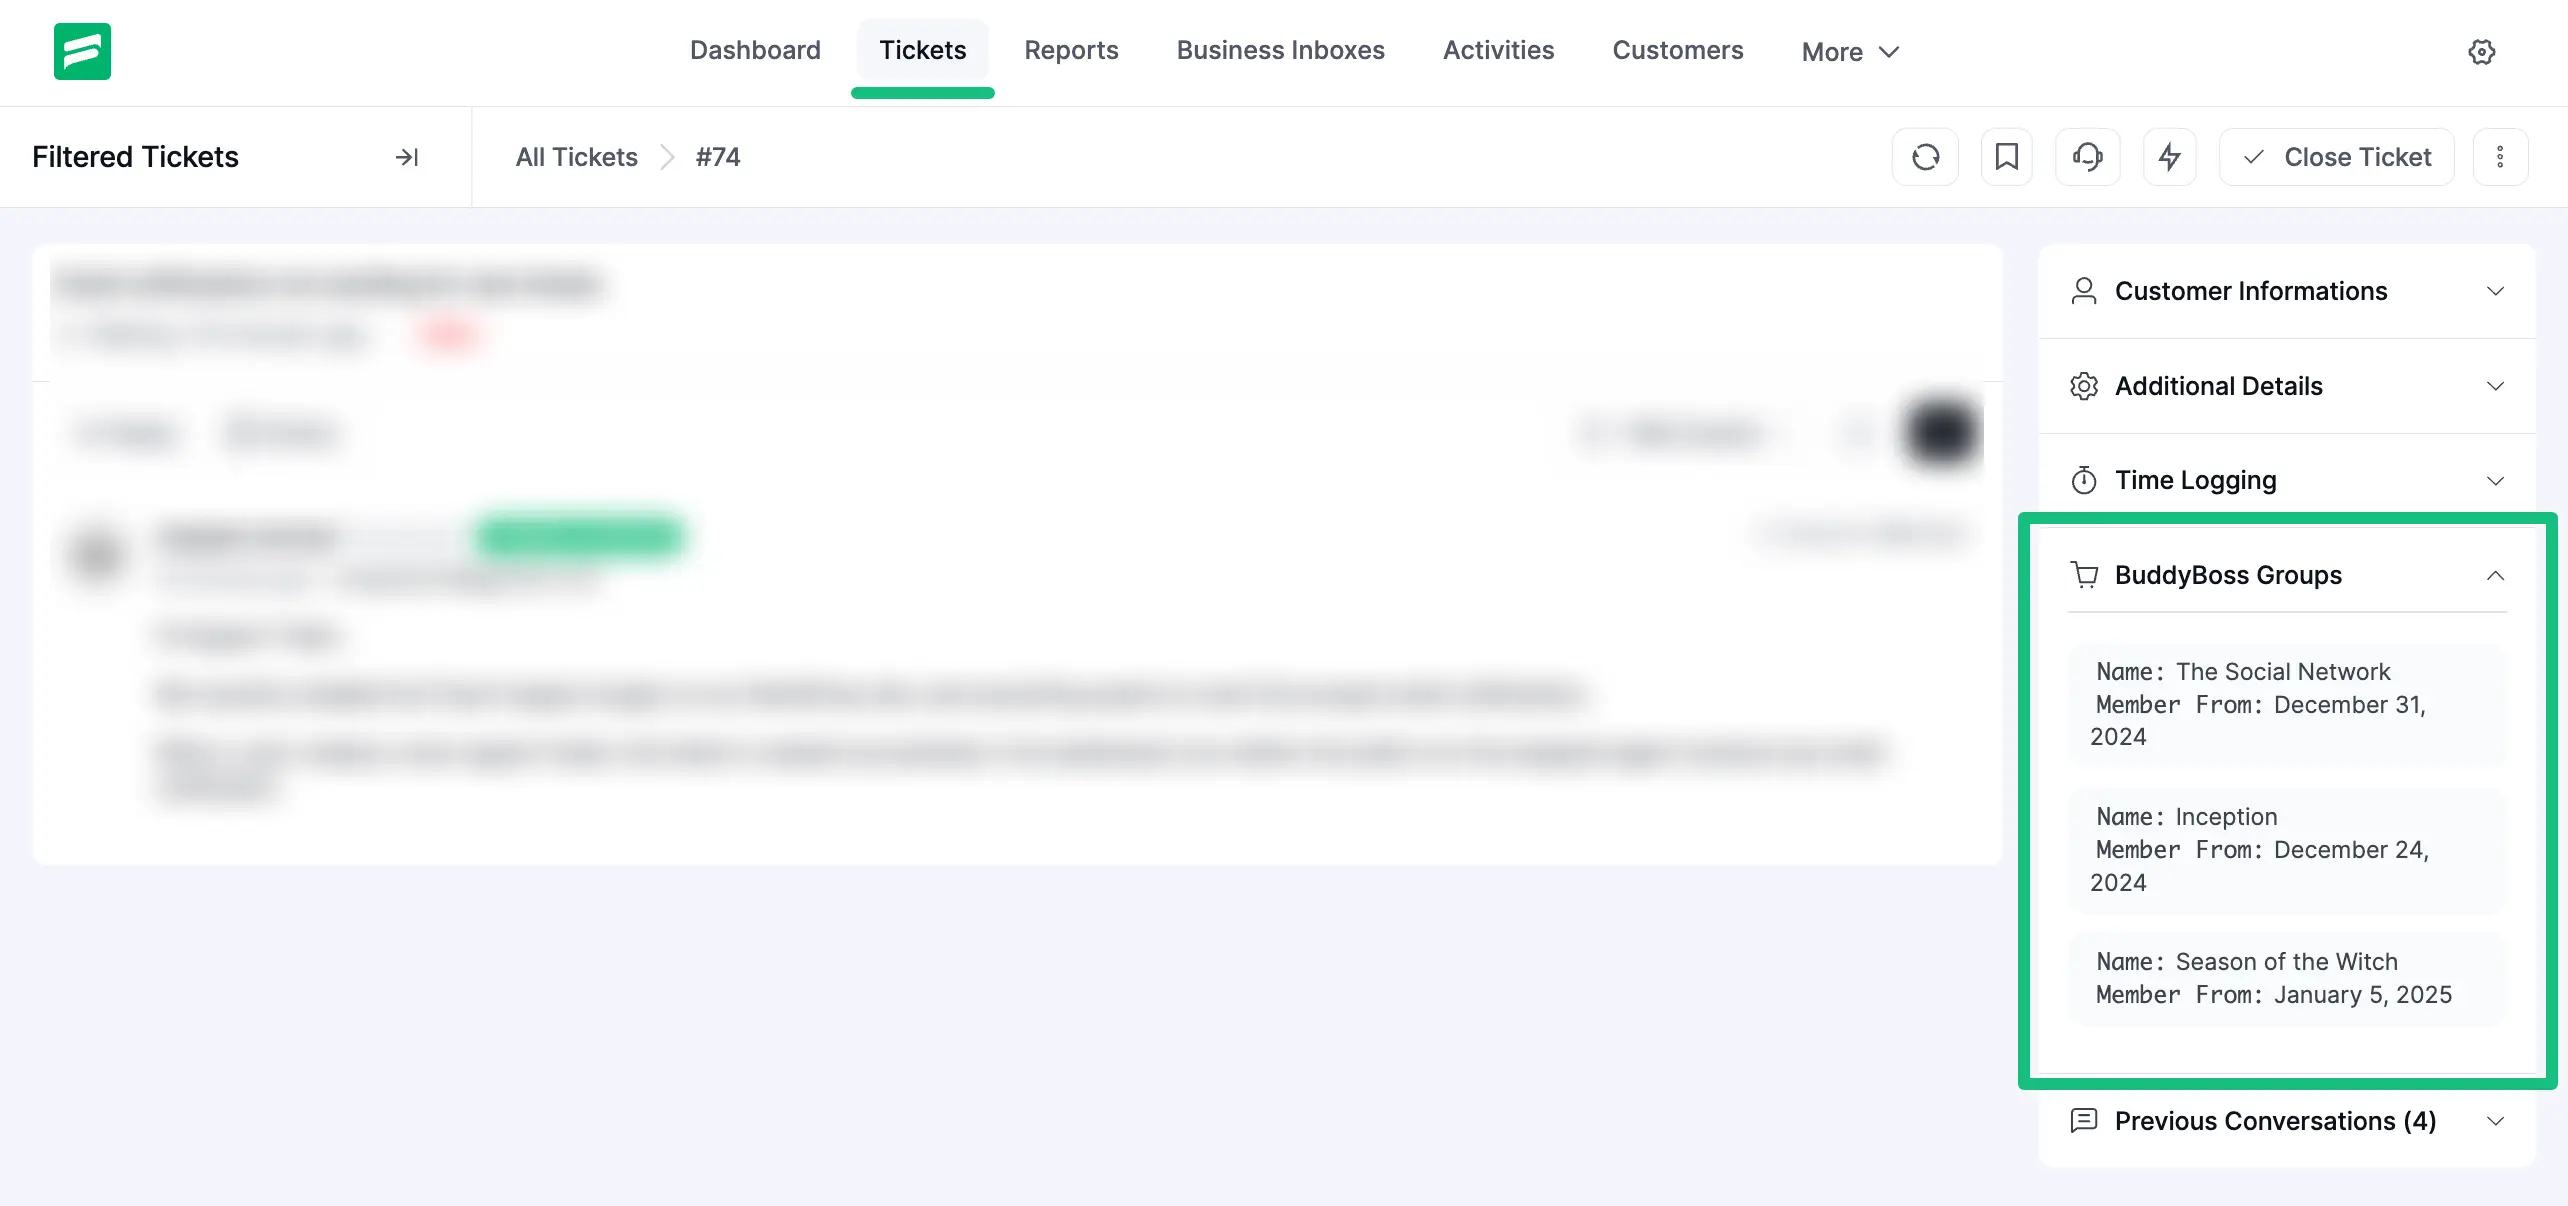This screenshot has width=2568, height=1206.
Task: Open agent assignment headset icon
Action: [2087, 157]
